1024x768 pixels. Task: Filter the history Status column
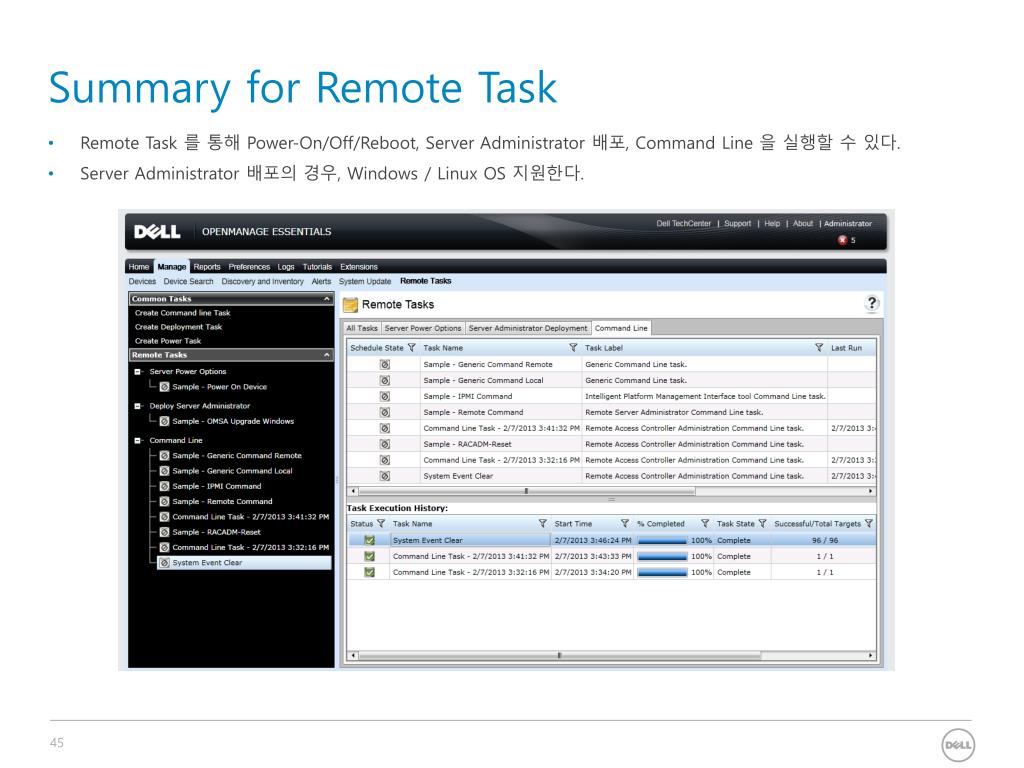pyautogui.click(x=381, y=523)
